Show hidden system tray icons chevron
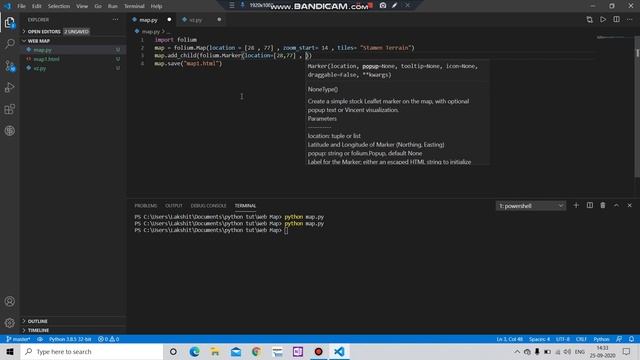Image resolution: width=640 pixels, height=360 pixels. [517, 351]
